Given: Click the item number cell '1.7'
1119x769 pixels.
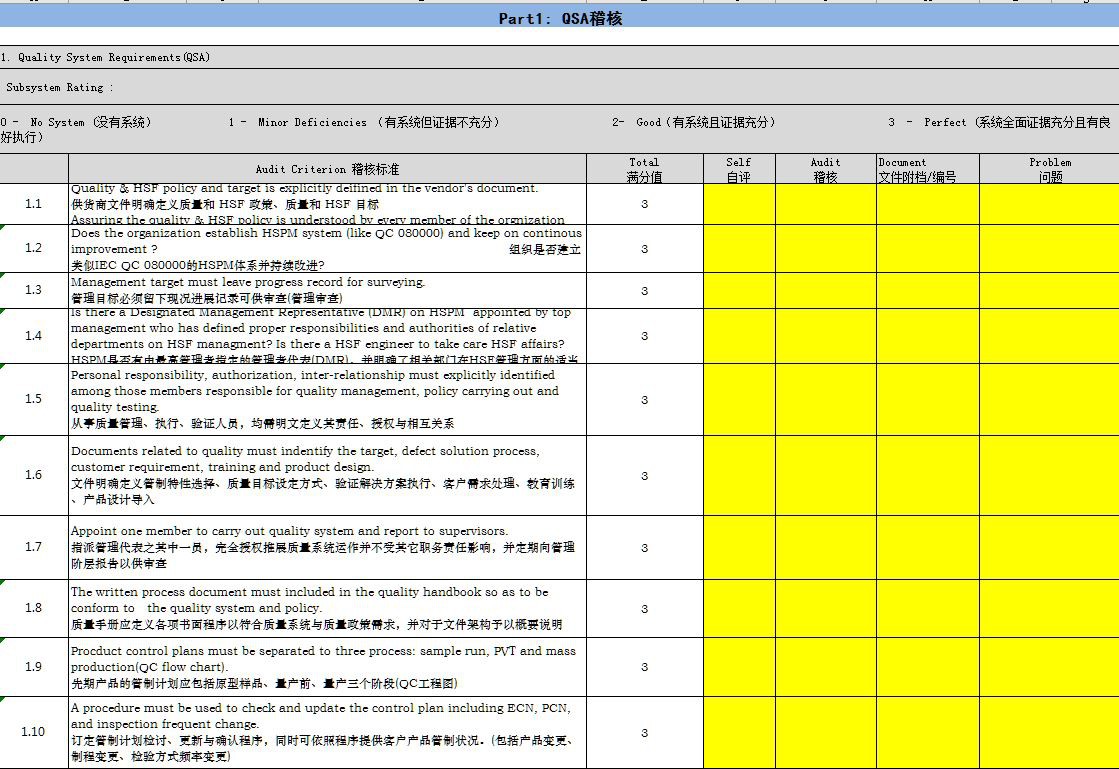Looking at the screenshot, I should (34, 547).
